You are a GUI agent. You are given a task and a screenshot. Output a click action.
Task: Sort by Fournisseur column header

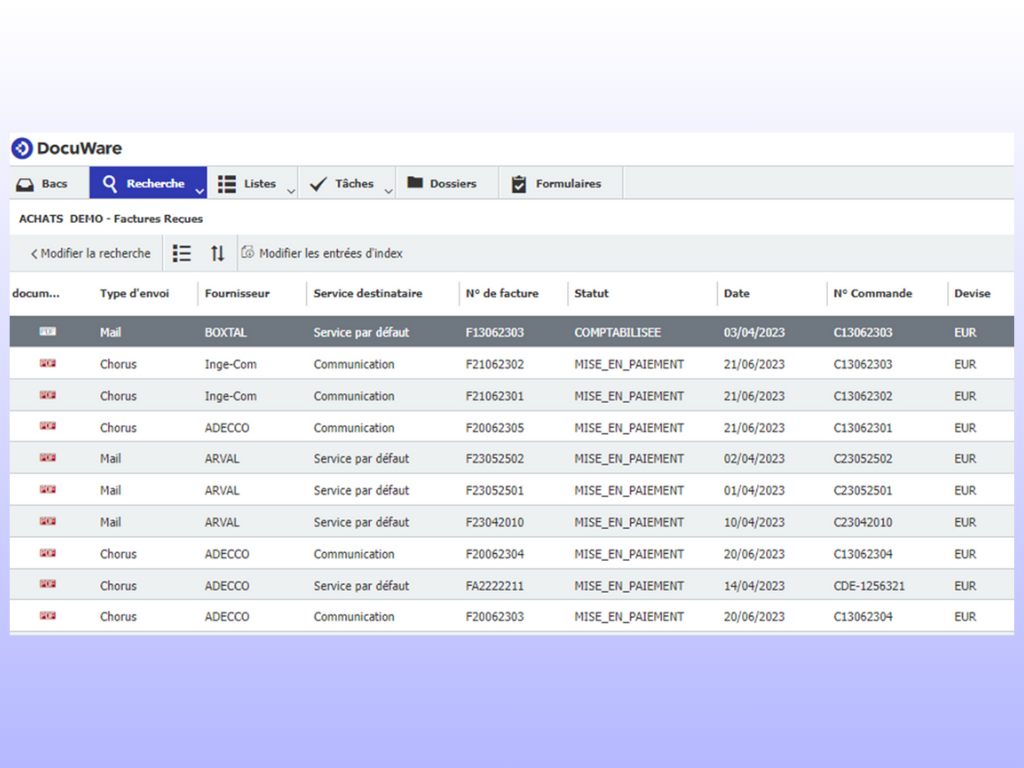click(237, 293)
